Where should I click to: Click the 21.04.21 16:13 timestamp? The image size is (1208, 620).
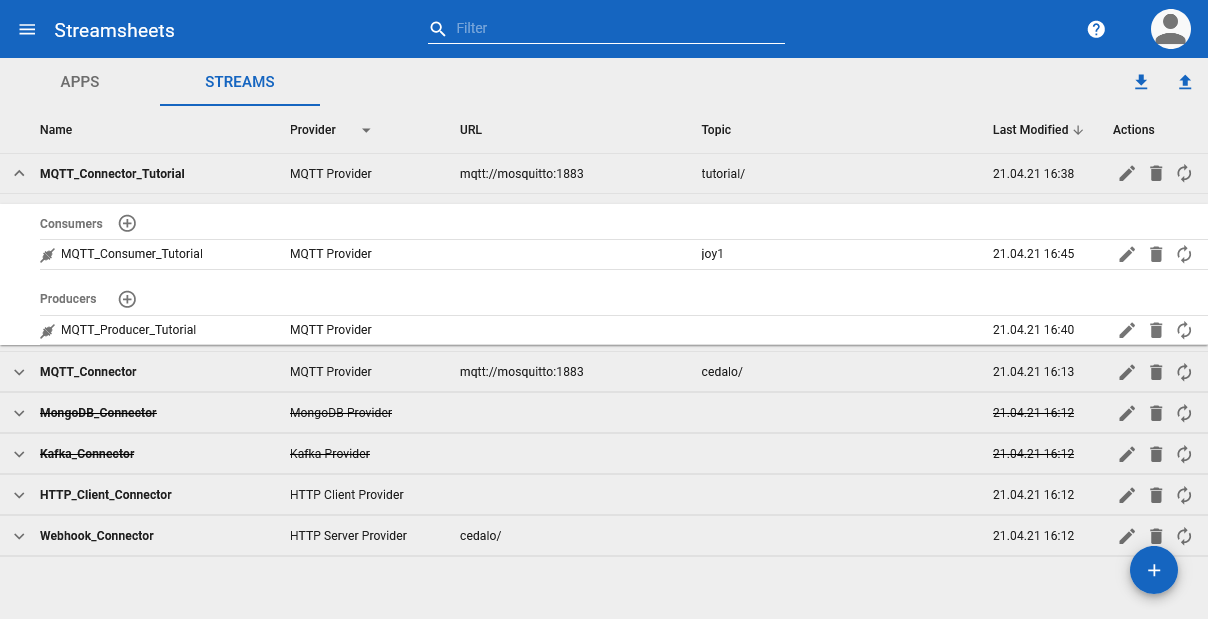1034,372
